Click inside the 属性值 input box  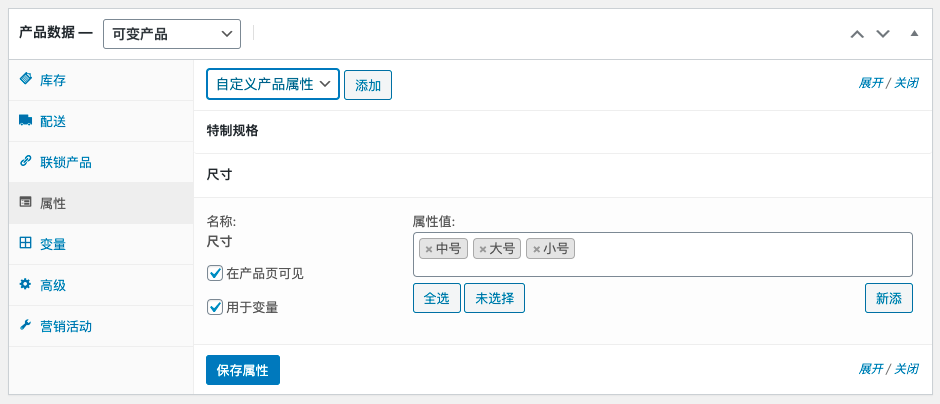[662, 255]
